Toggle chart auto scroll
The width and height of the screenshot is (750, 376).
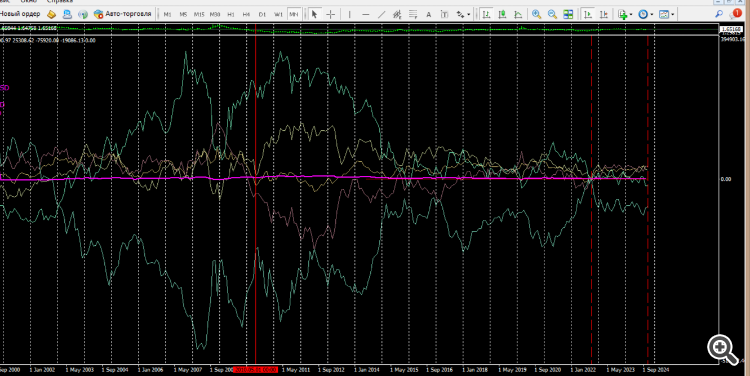pos(588,14)
